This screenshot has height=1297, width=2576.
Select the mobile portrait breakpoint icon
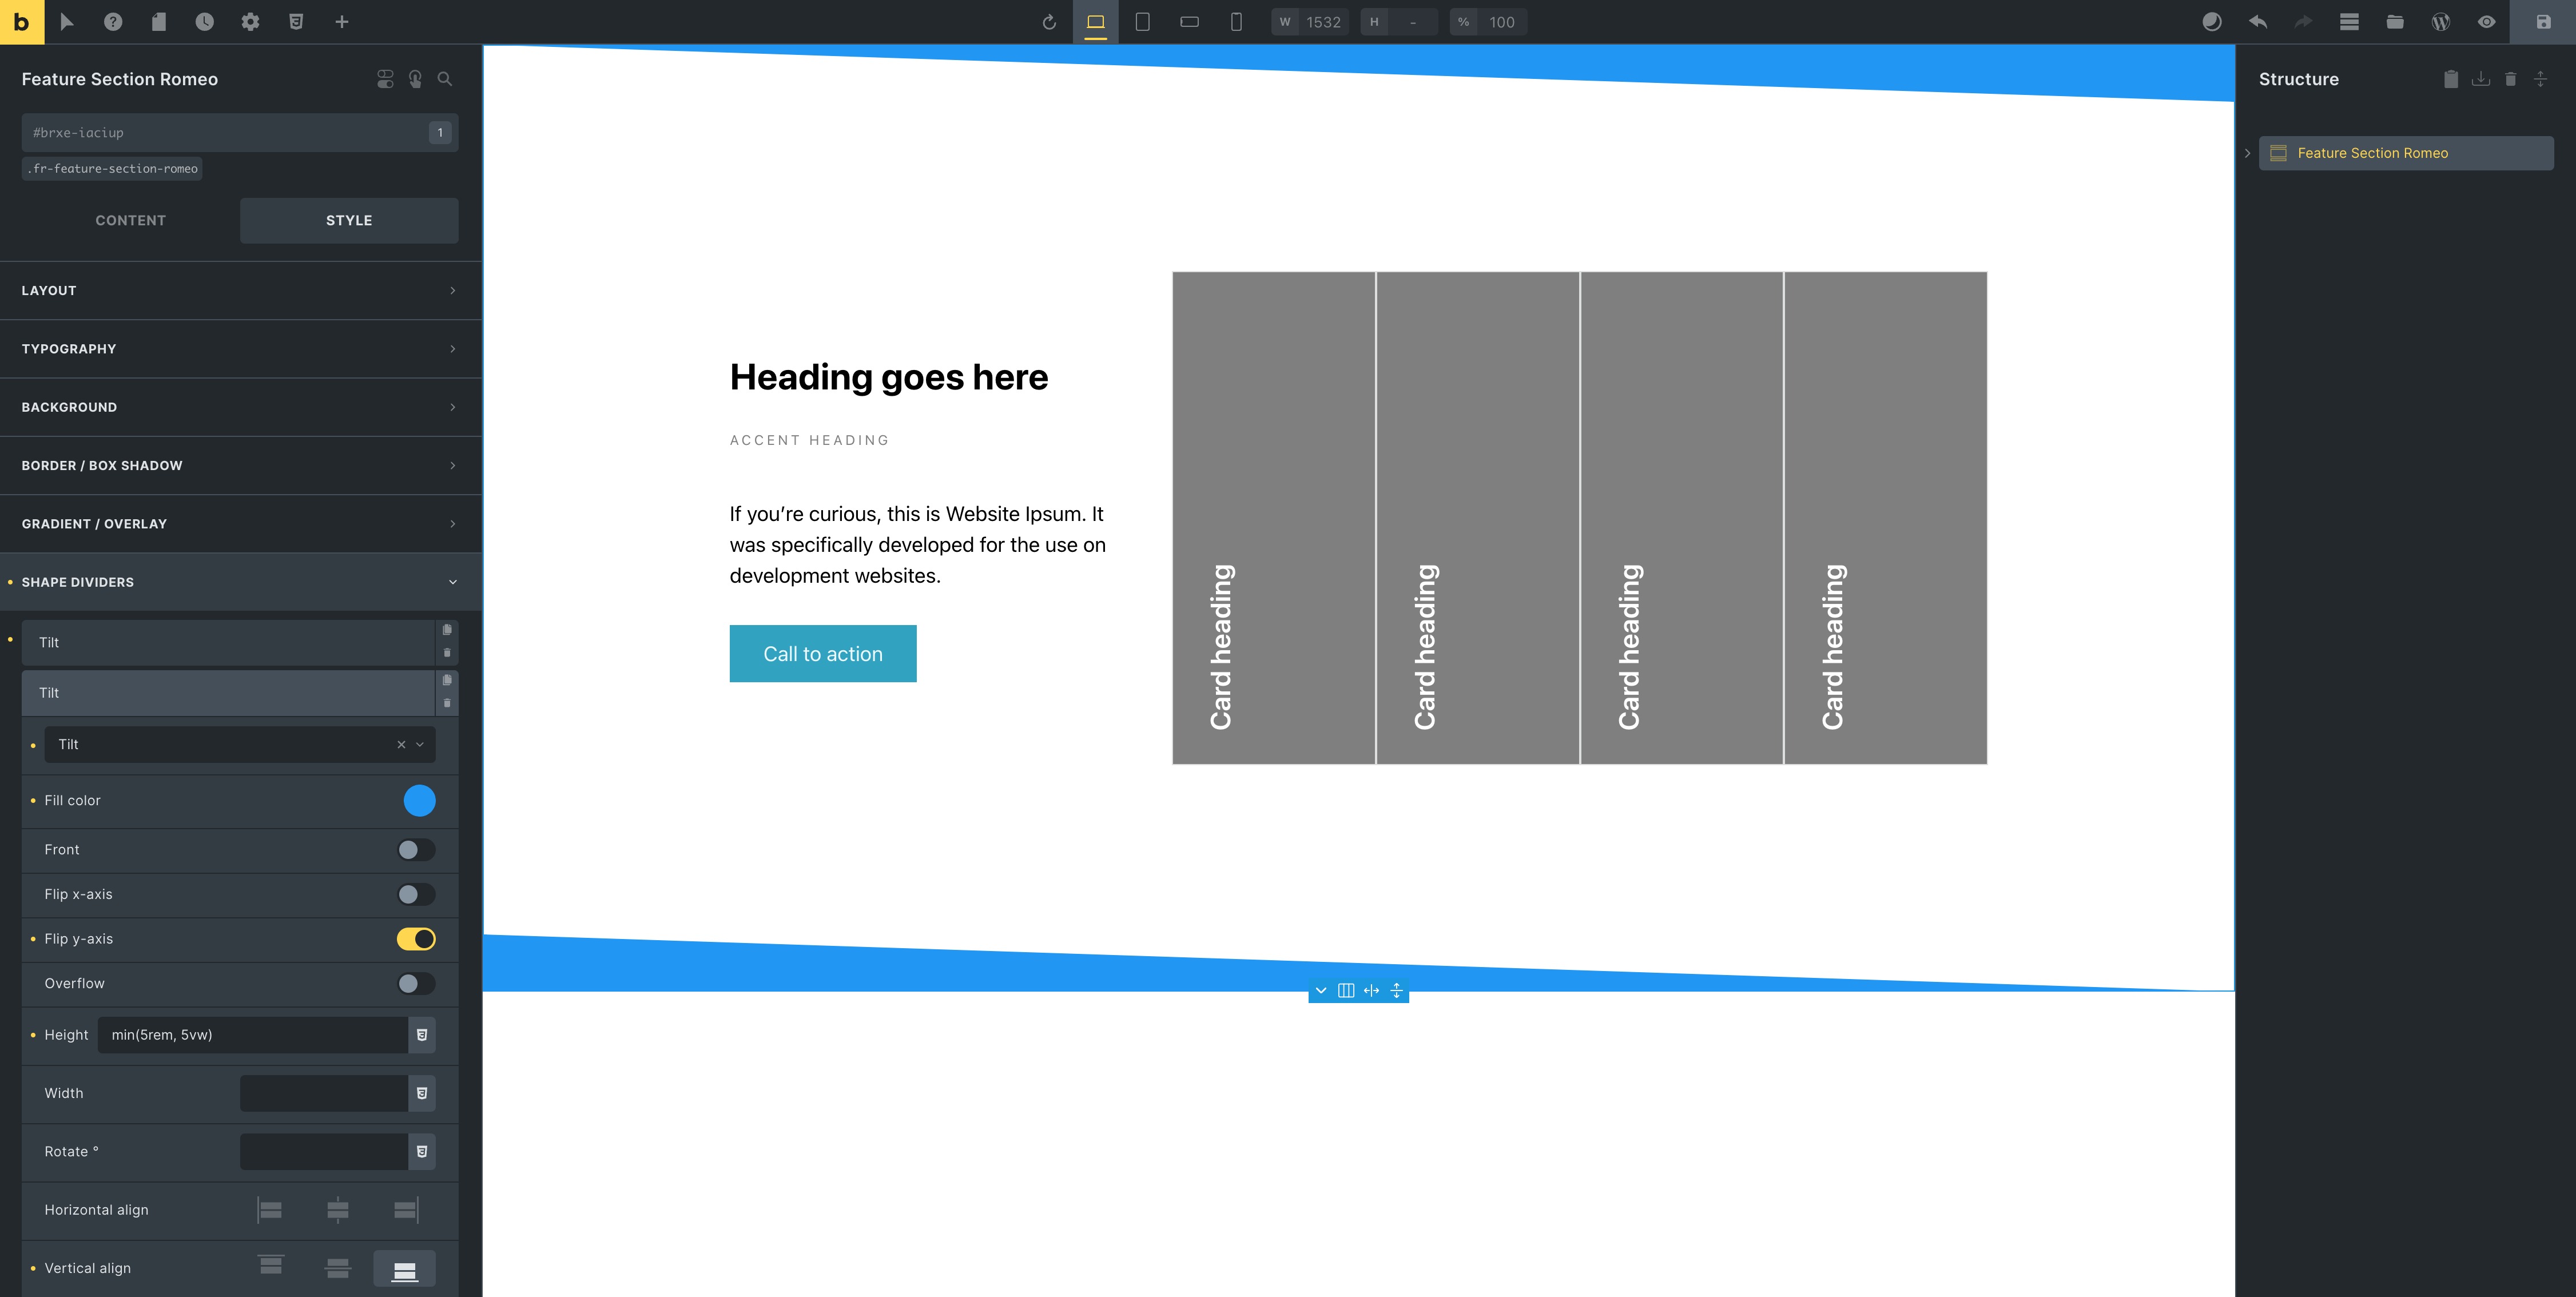point(1236,22)
